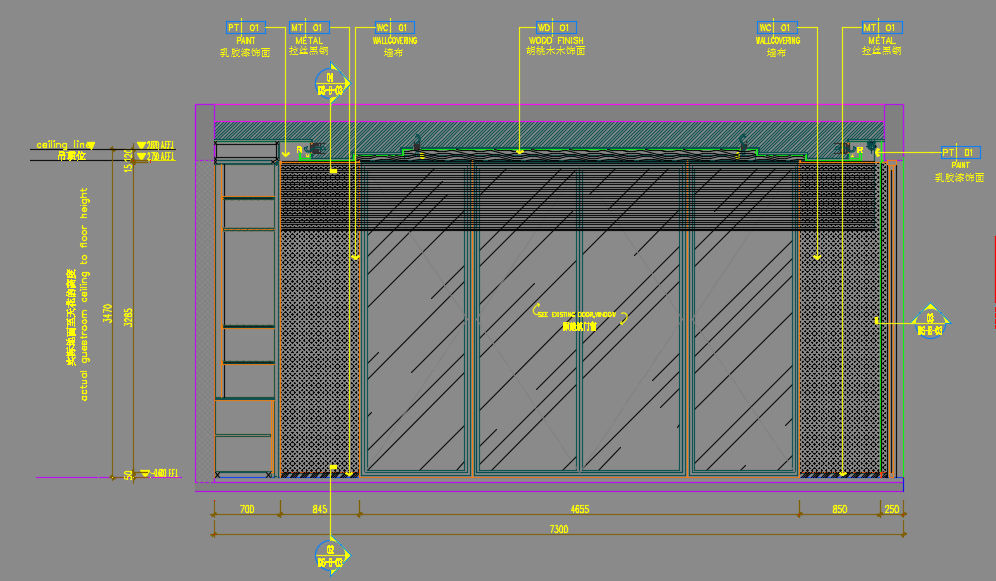This screenshot has width=996, height=581.
Task: Click the 4655 dimension text
Action: click(580, 510)
